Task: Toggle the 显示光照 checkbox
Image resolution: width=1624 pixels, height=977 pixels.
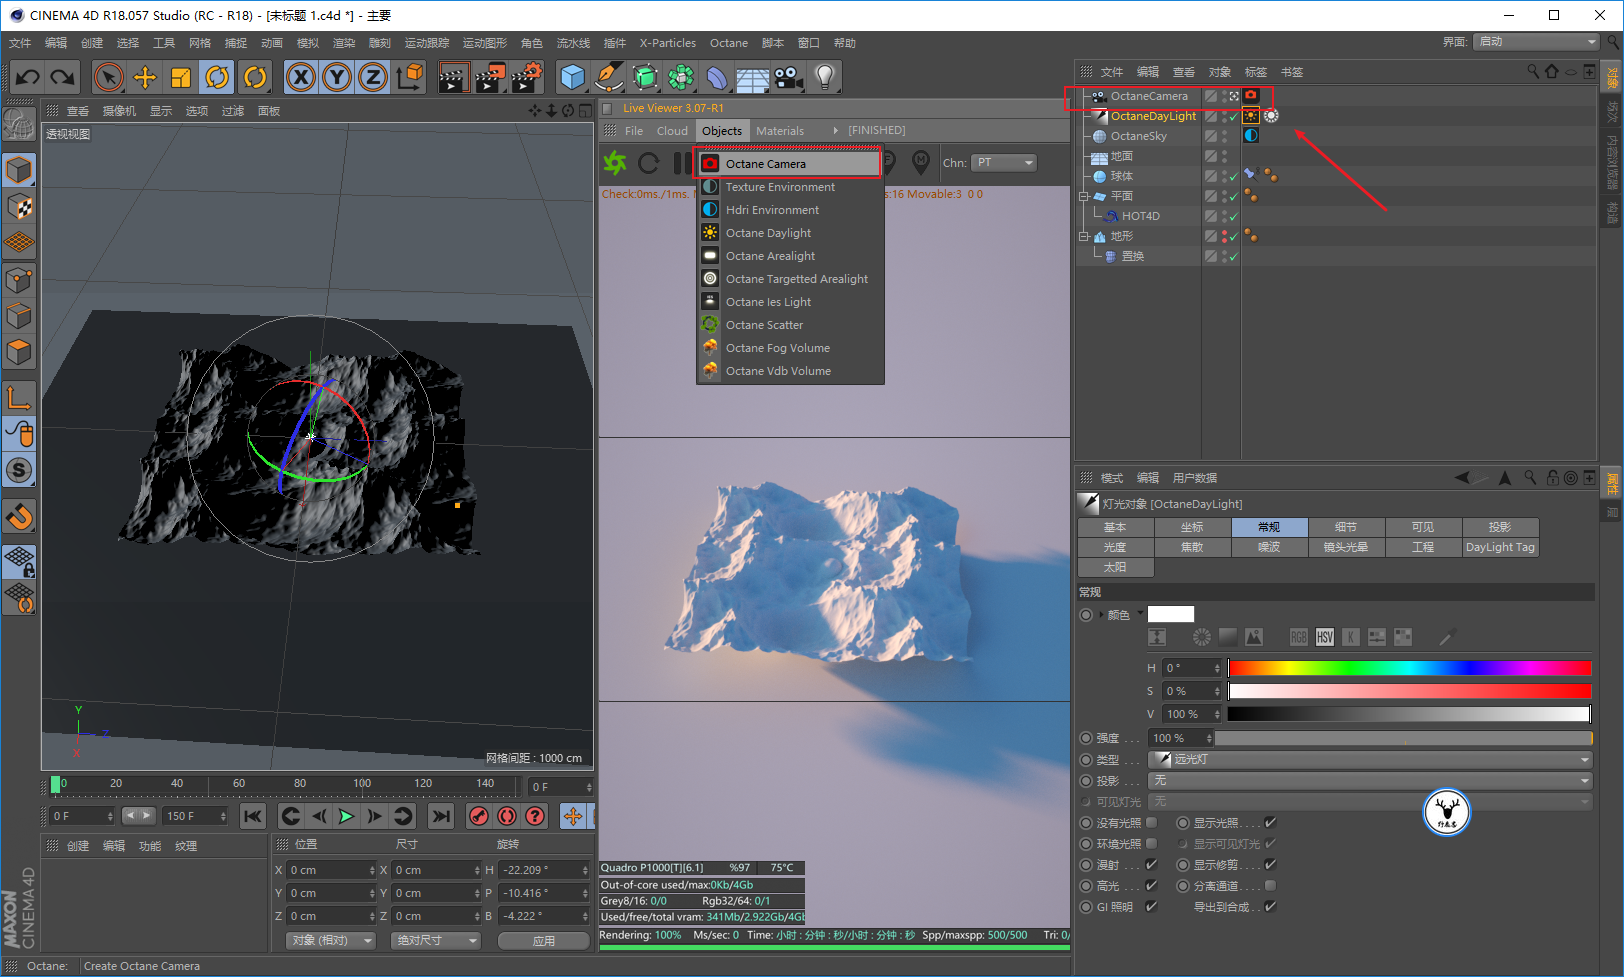Action: point(1270,822)
